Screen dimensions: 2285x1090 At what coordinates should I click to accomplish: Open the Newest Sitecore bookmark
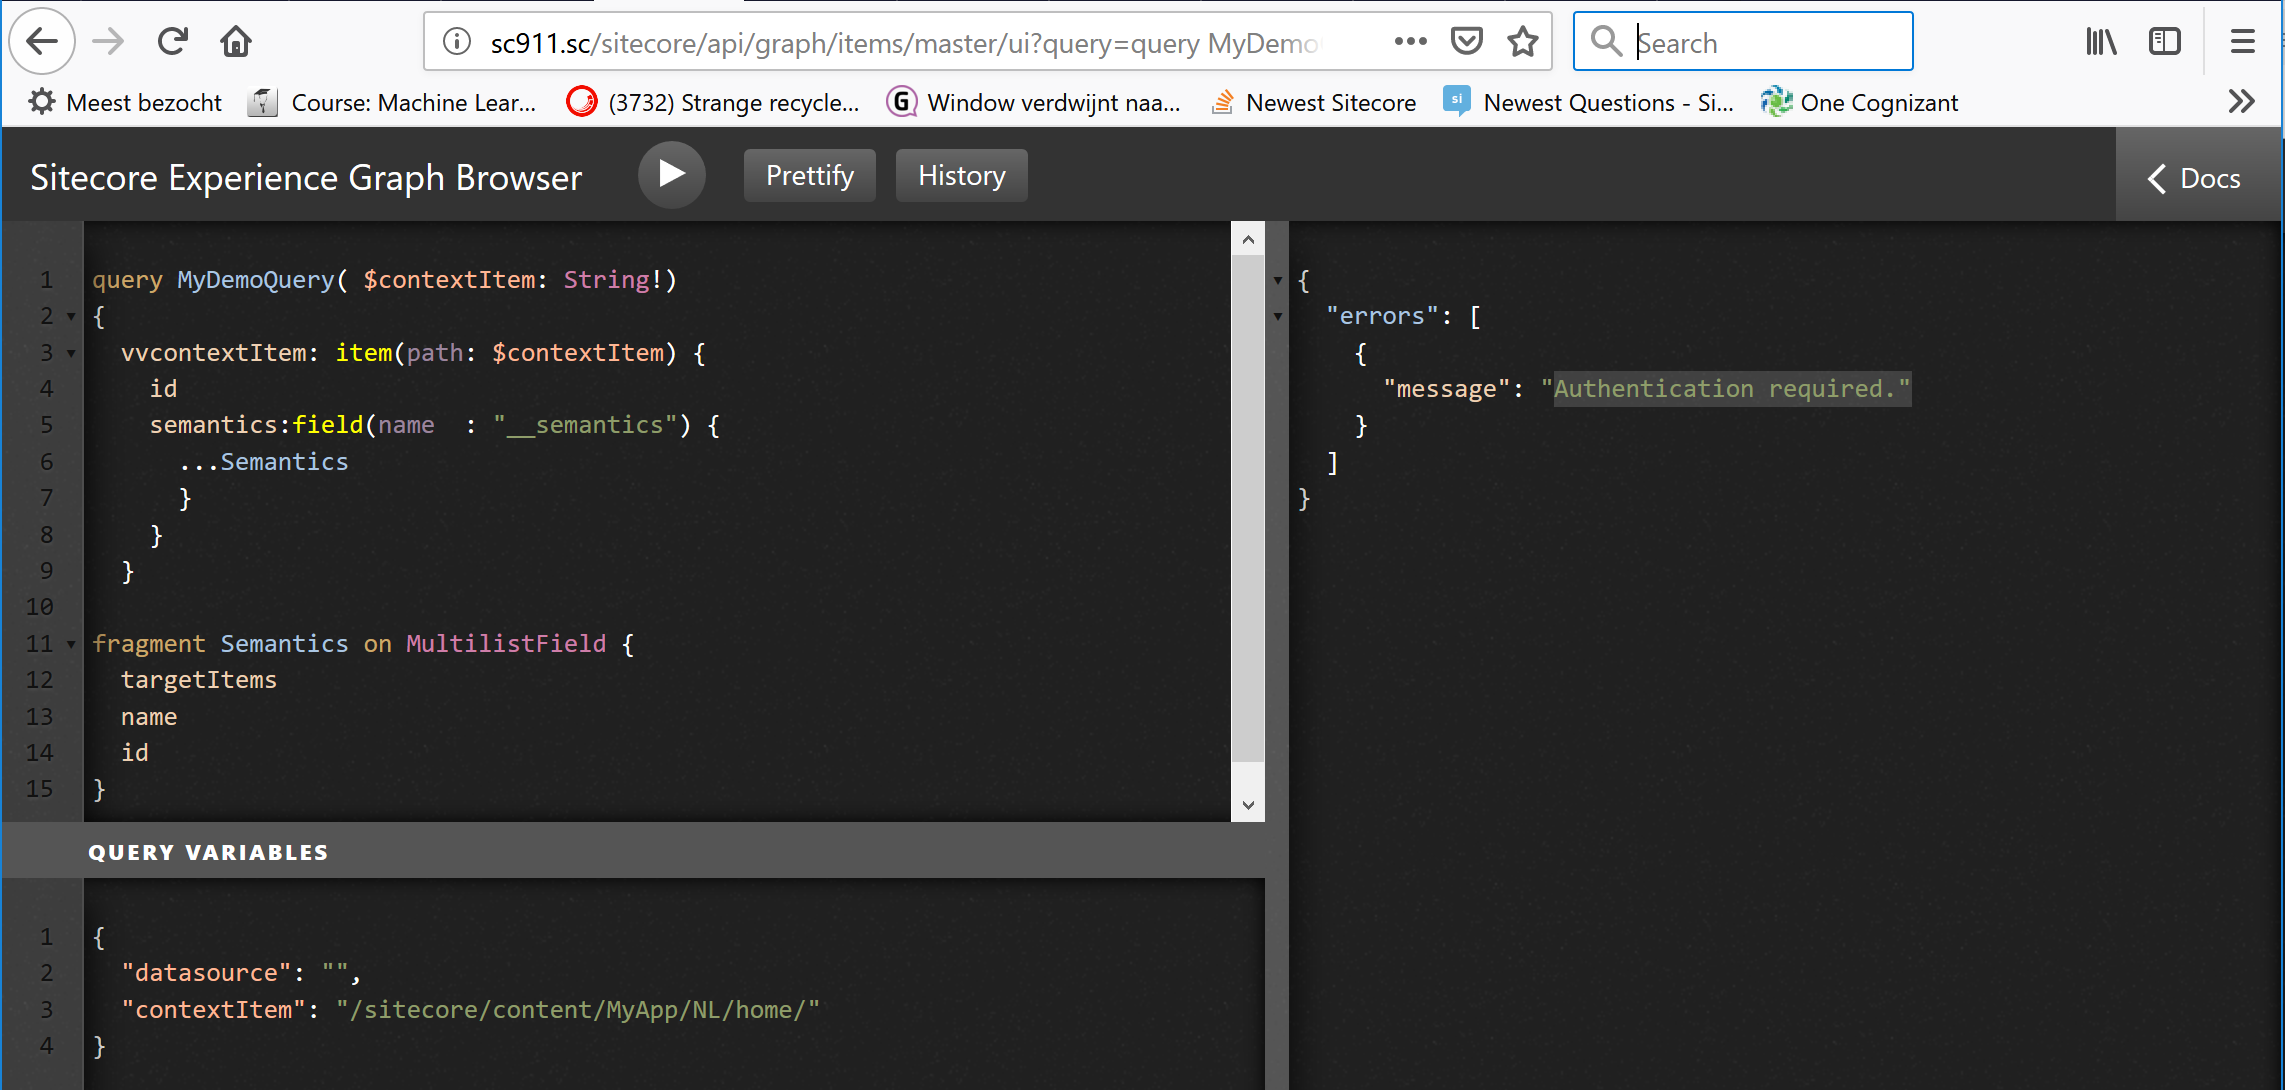tap(1313, 102)
